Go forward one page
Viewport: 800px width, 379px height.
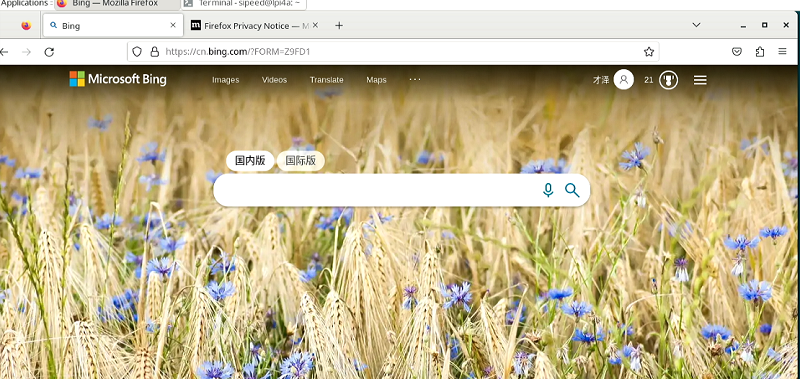pos(27,52)
